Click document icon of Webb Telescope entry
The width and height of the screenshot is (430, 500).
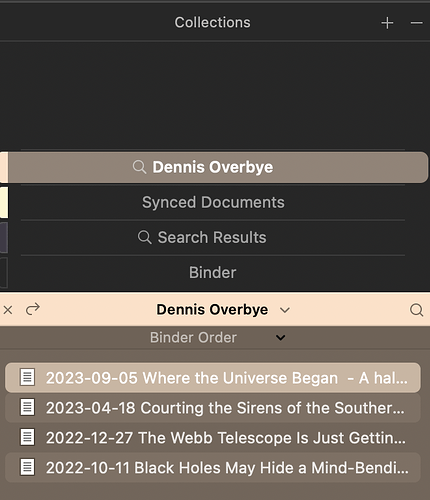pyautogui.click(x=27, y=437)
